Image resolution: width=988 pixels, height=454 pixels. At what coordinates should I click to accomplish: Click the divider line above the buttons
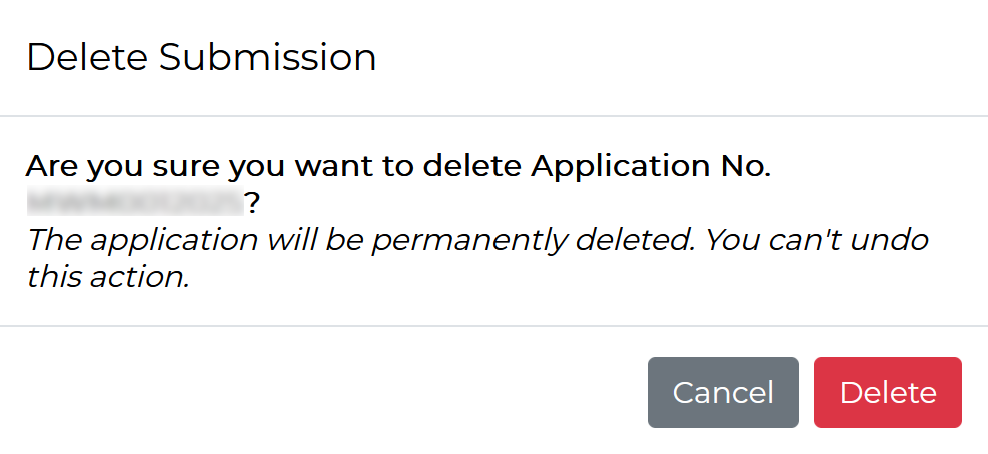pyautogui.click(x=494, y=326)
